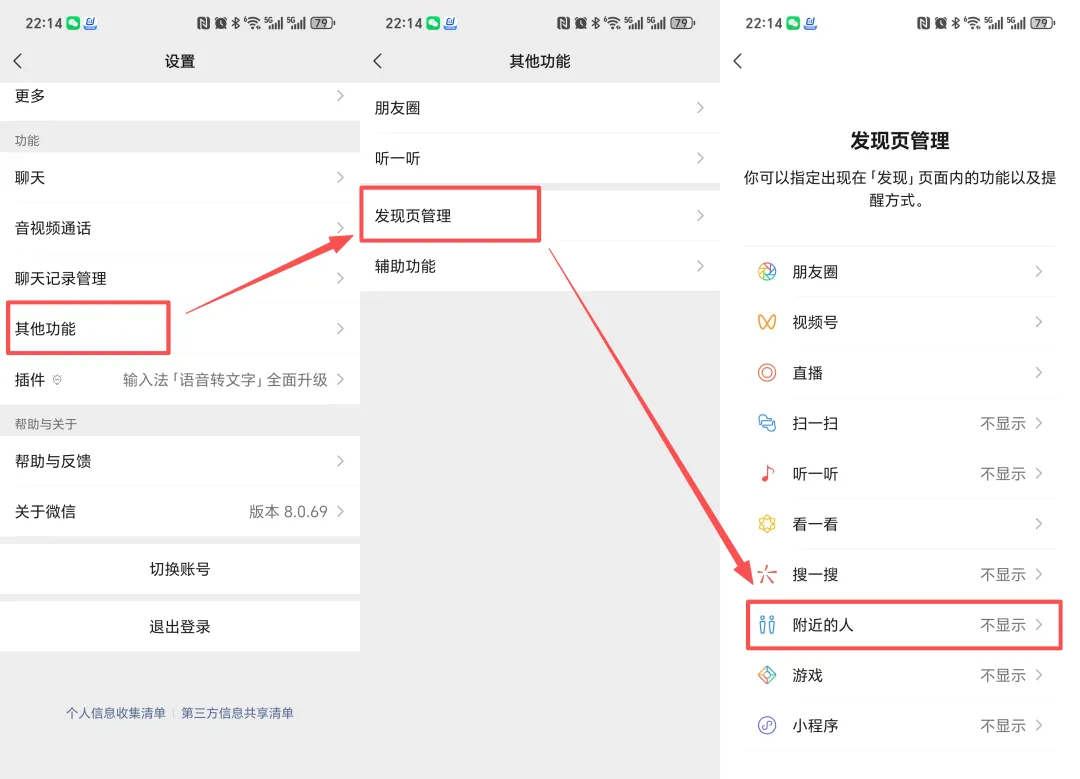1080x779 pixels.
Task: Open chevron on 附近的人 row
Action: point(1039,625)
